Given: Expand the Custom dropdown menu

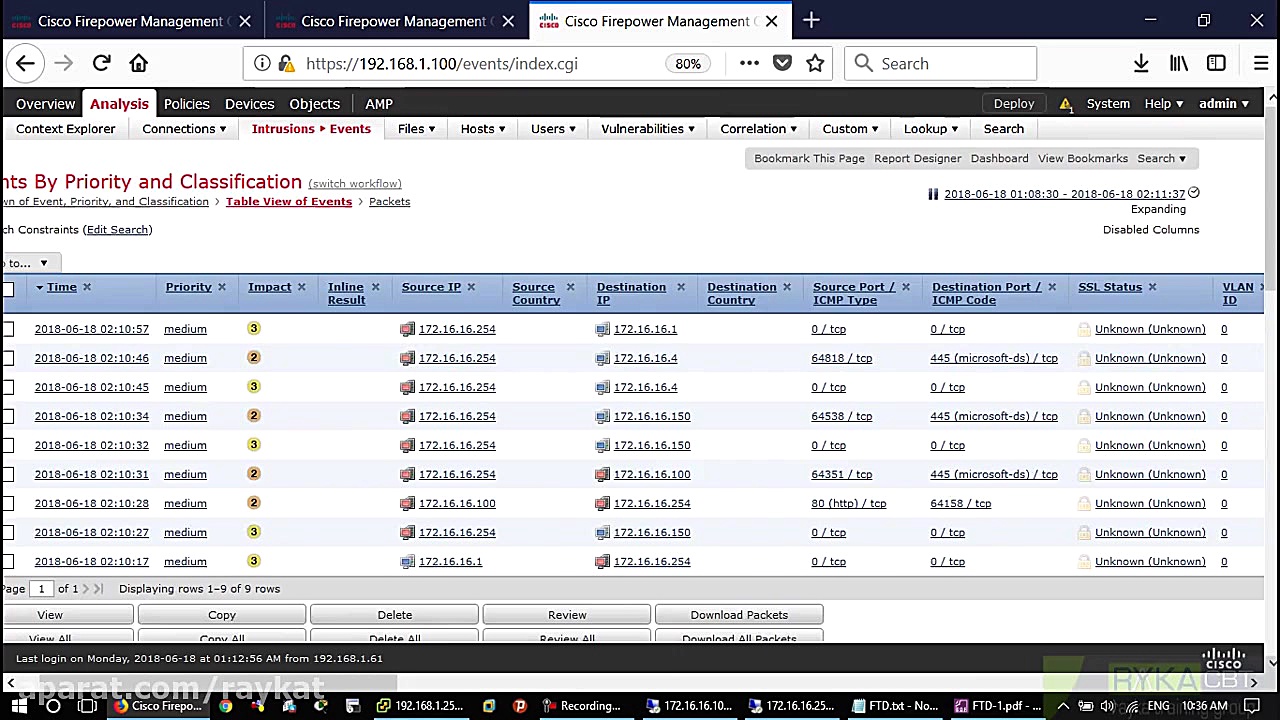Looking at the screenshot, I should [x=850, y=128].
